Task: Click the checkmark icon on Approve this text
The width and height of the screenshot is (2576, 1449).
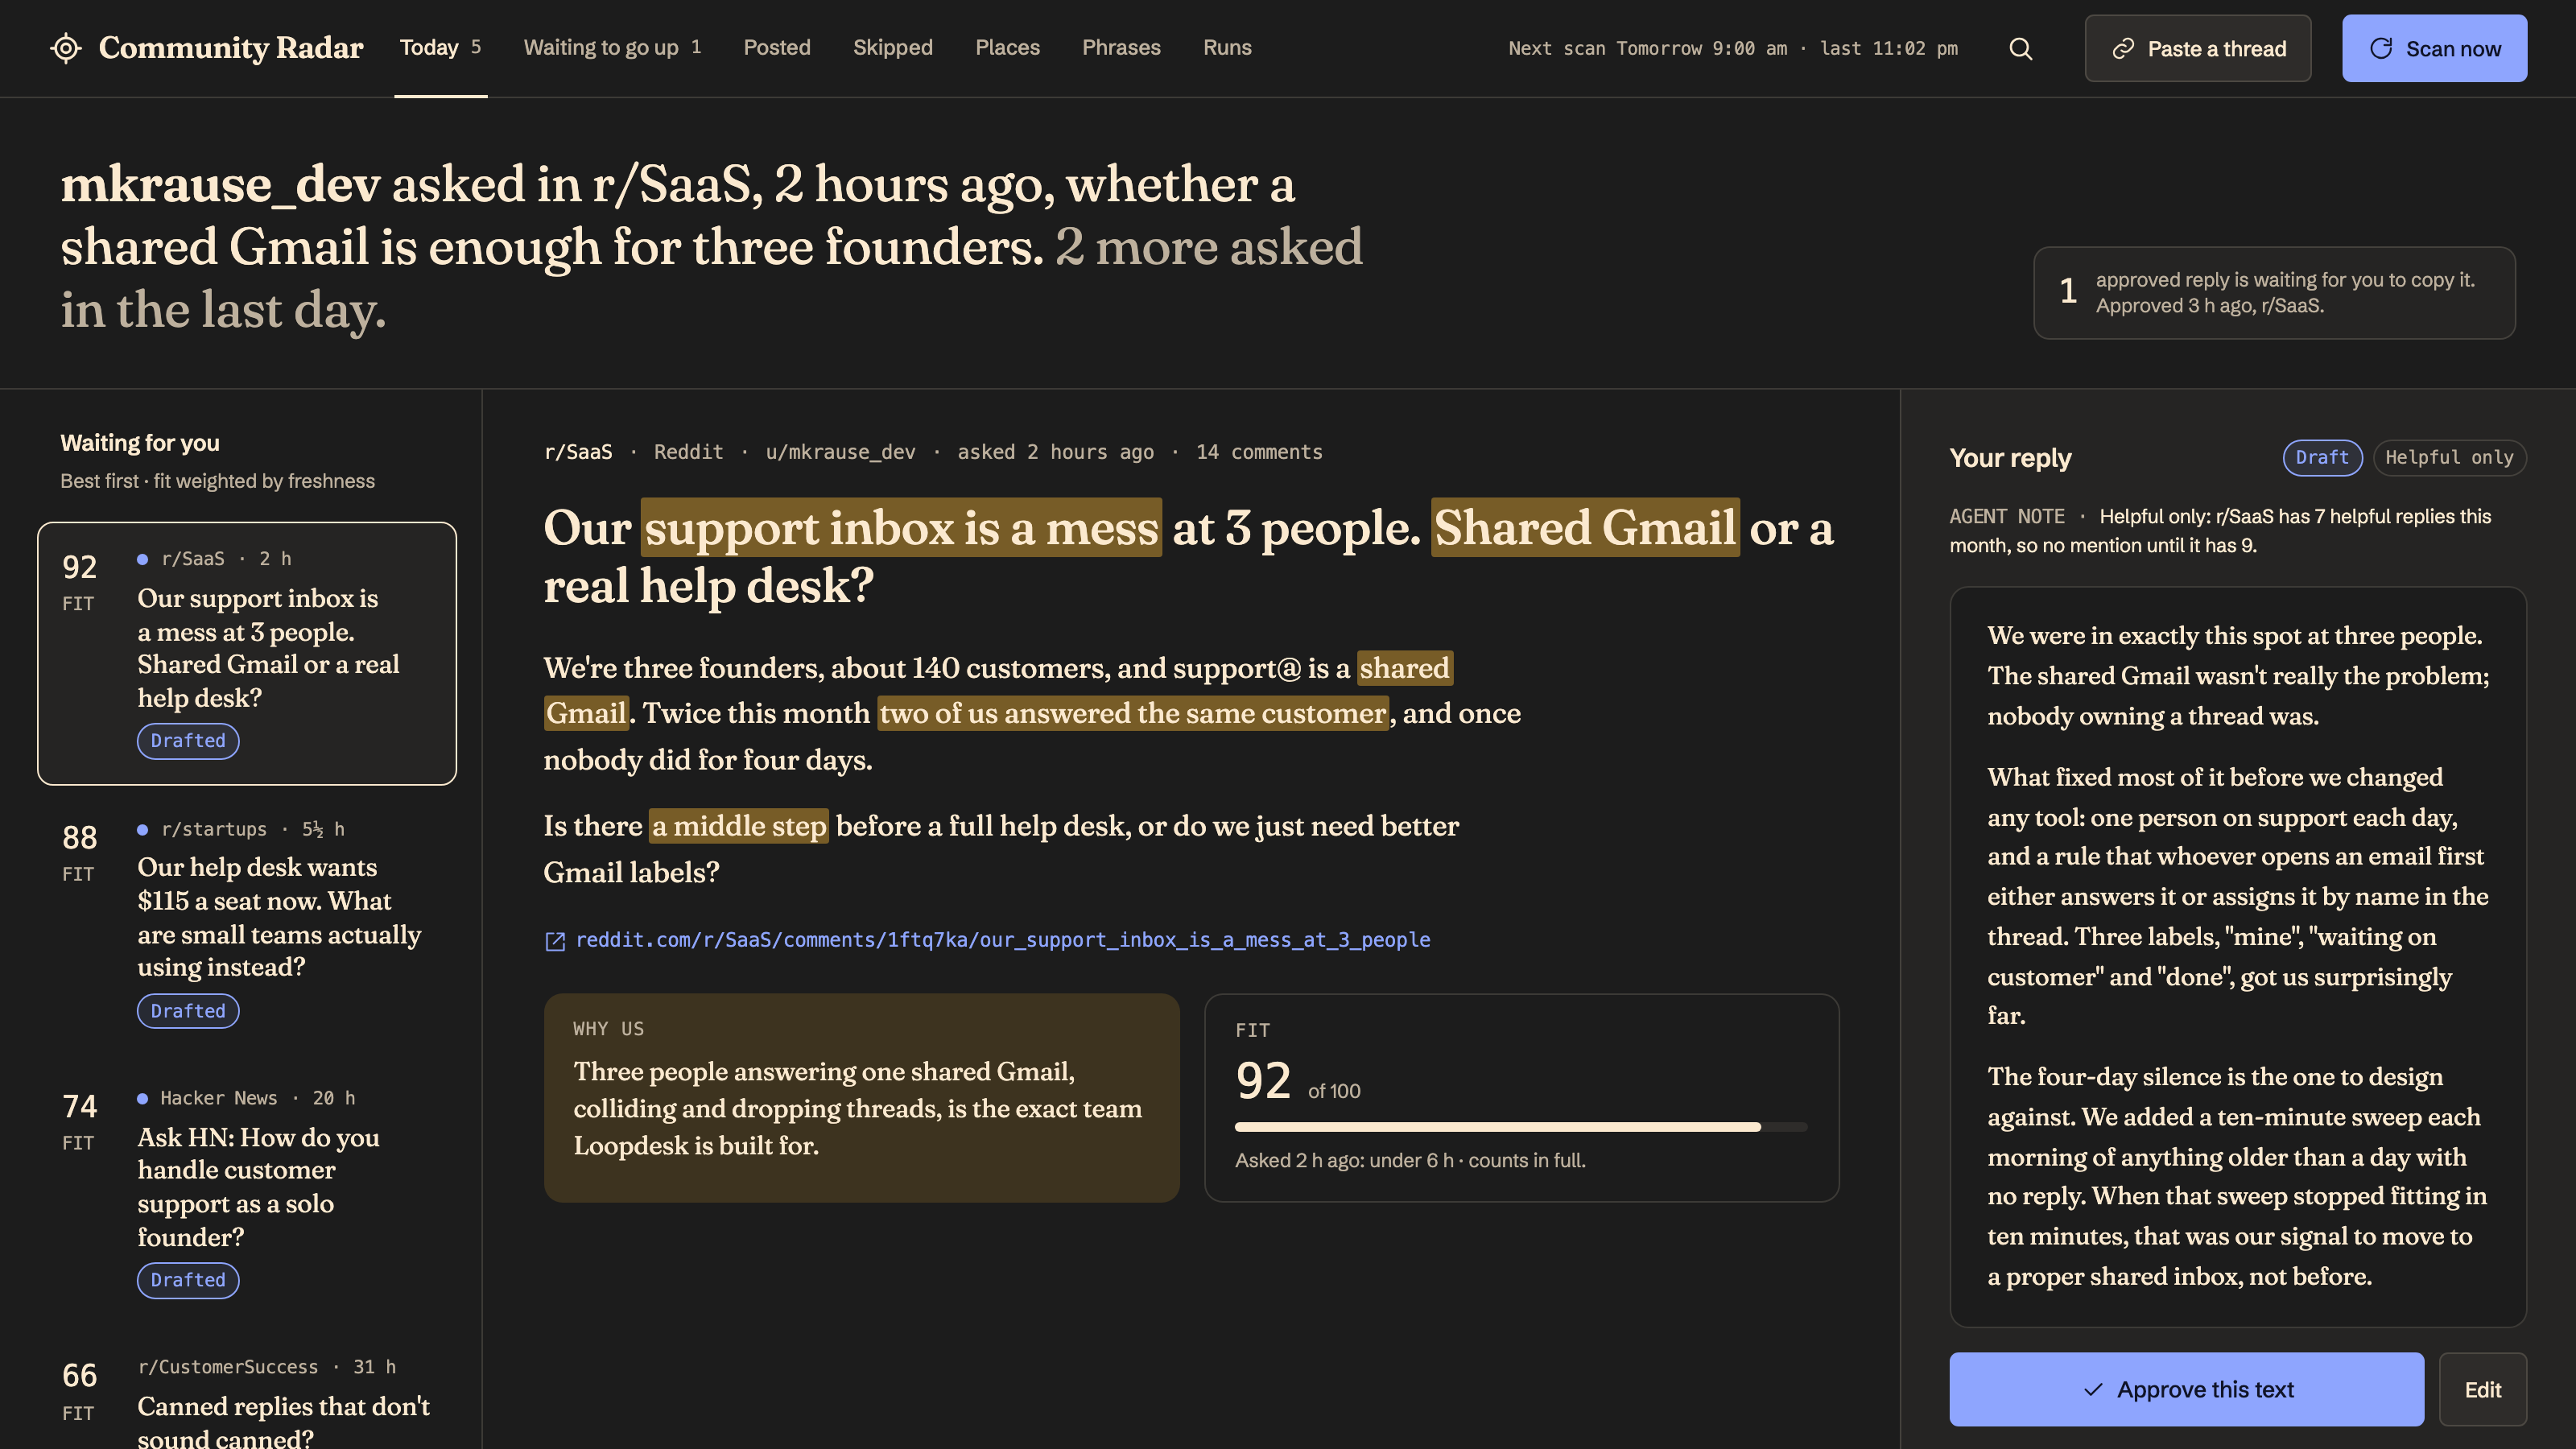Action: pos(2093,1389)
